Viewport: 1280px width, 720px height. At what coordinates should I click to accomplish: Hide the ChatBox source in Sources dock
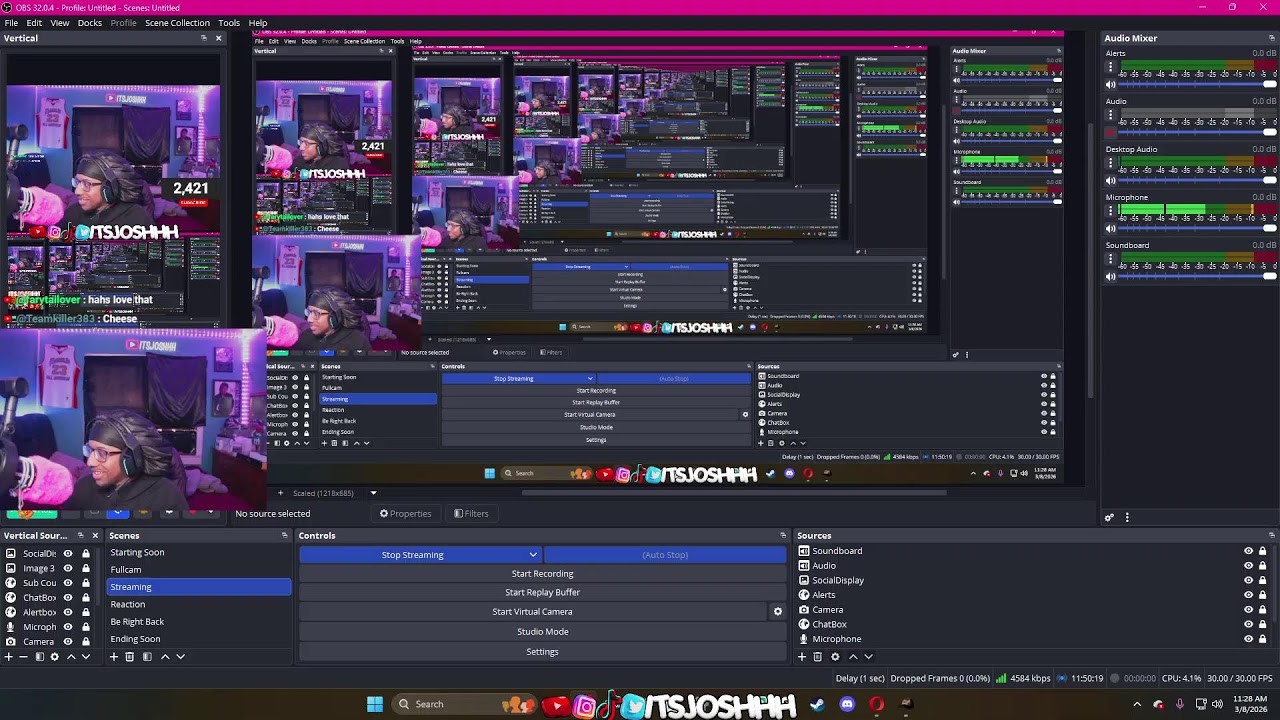pyautogui.click(x=1248, y=624)
